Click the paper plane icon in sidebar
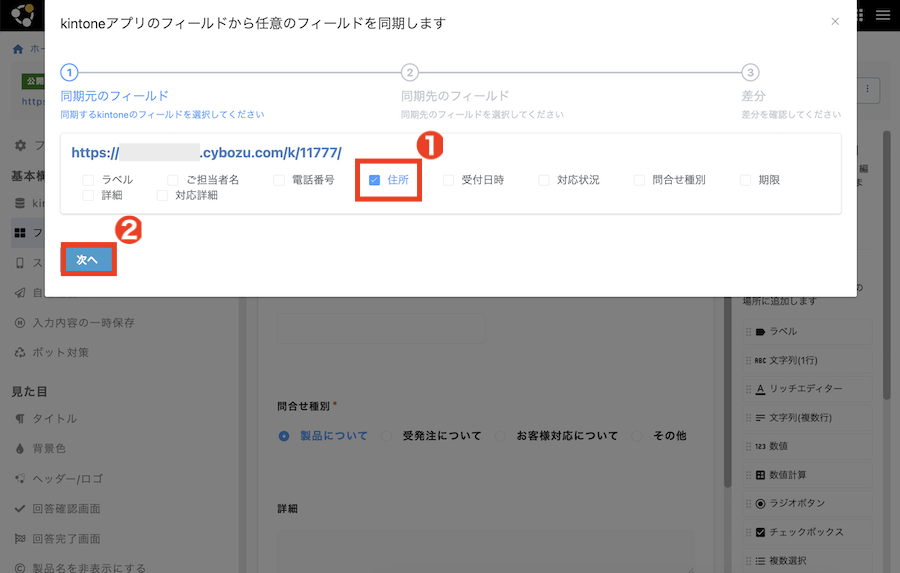The width and height of the screenshot is (900, 573). [20, 293]
